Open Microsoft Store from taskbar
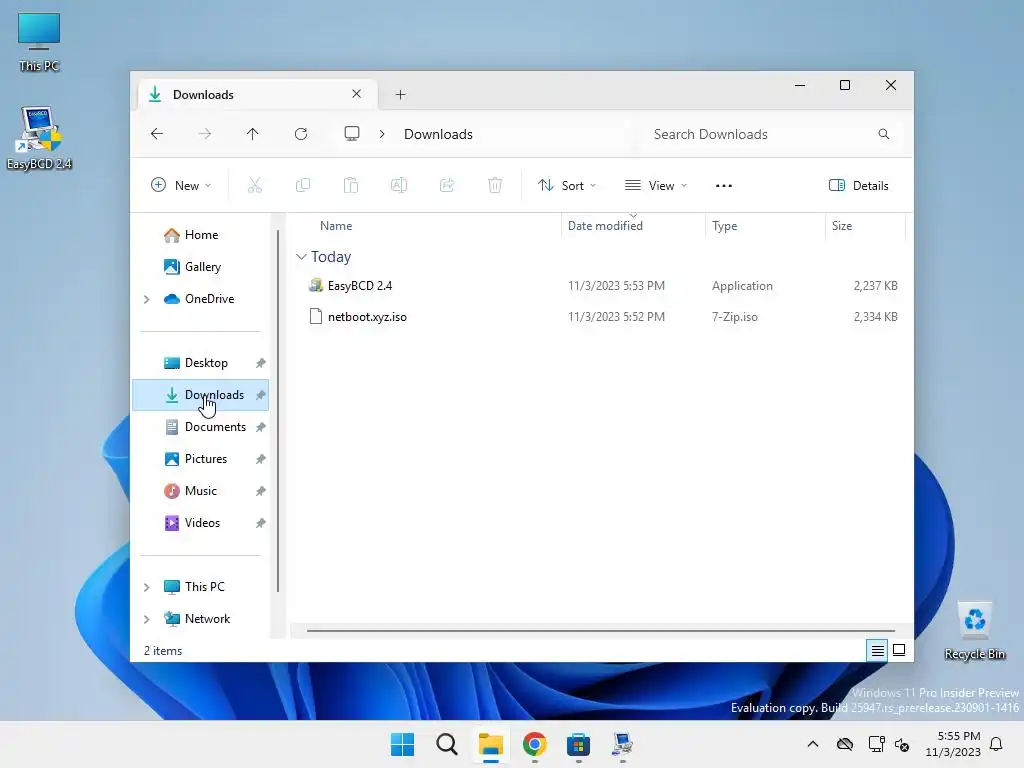The width and height of the screenshot is (1024, 768). 578,744
